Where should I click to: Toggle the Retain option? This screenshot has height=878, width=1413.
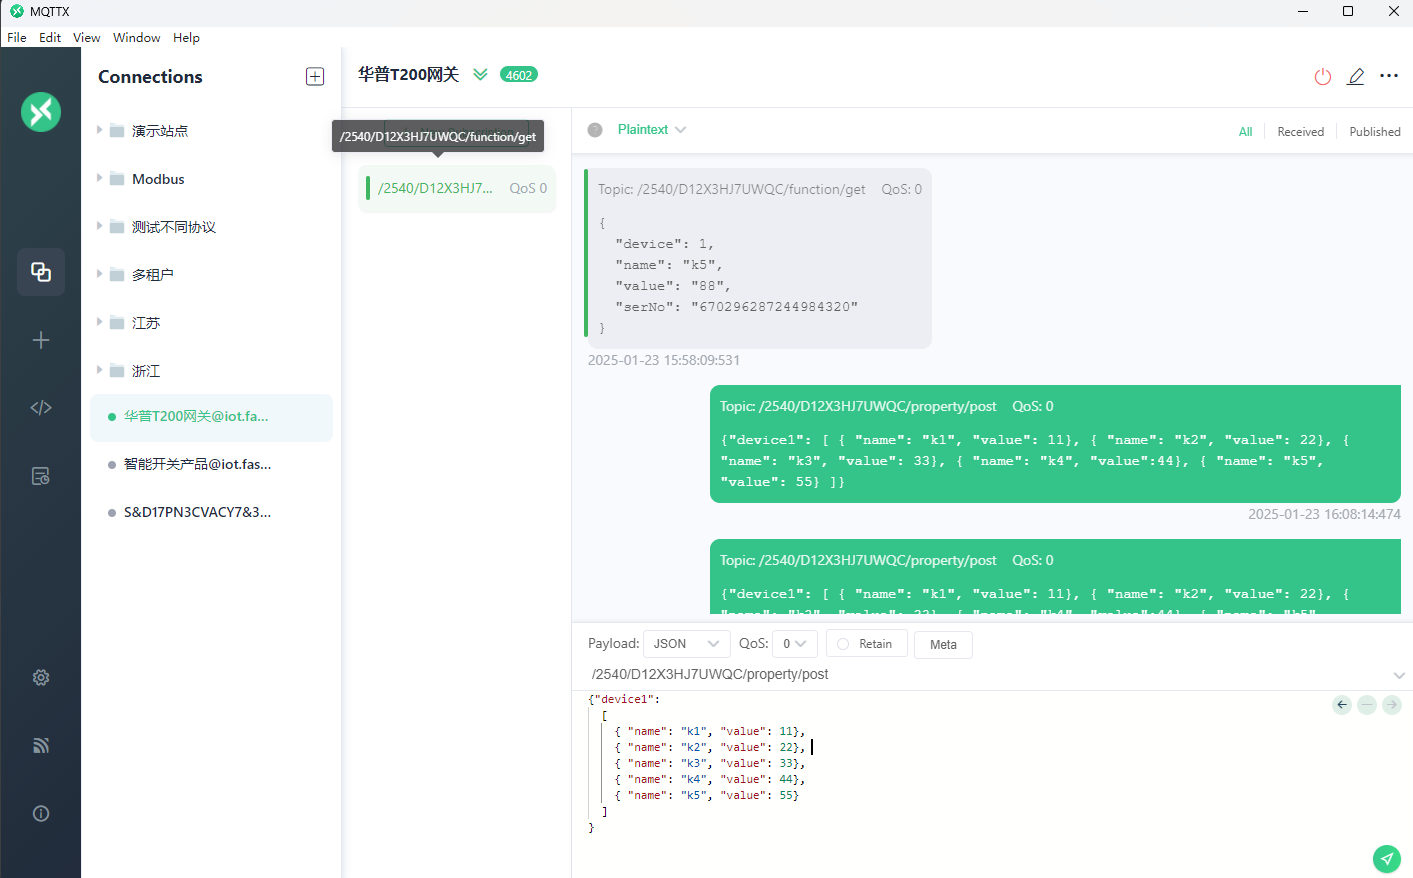(866, 644)
